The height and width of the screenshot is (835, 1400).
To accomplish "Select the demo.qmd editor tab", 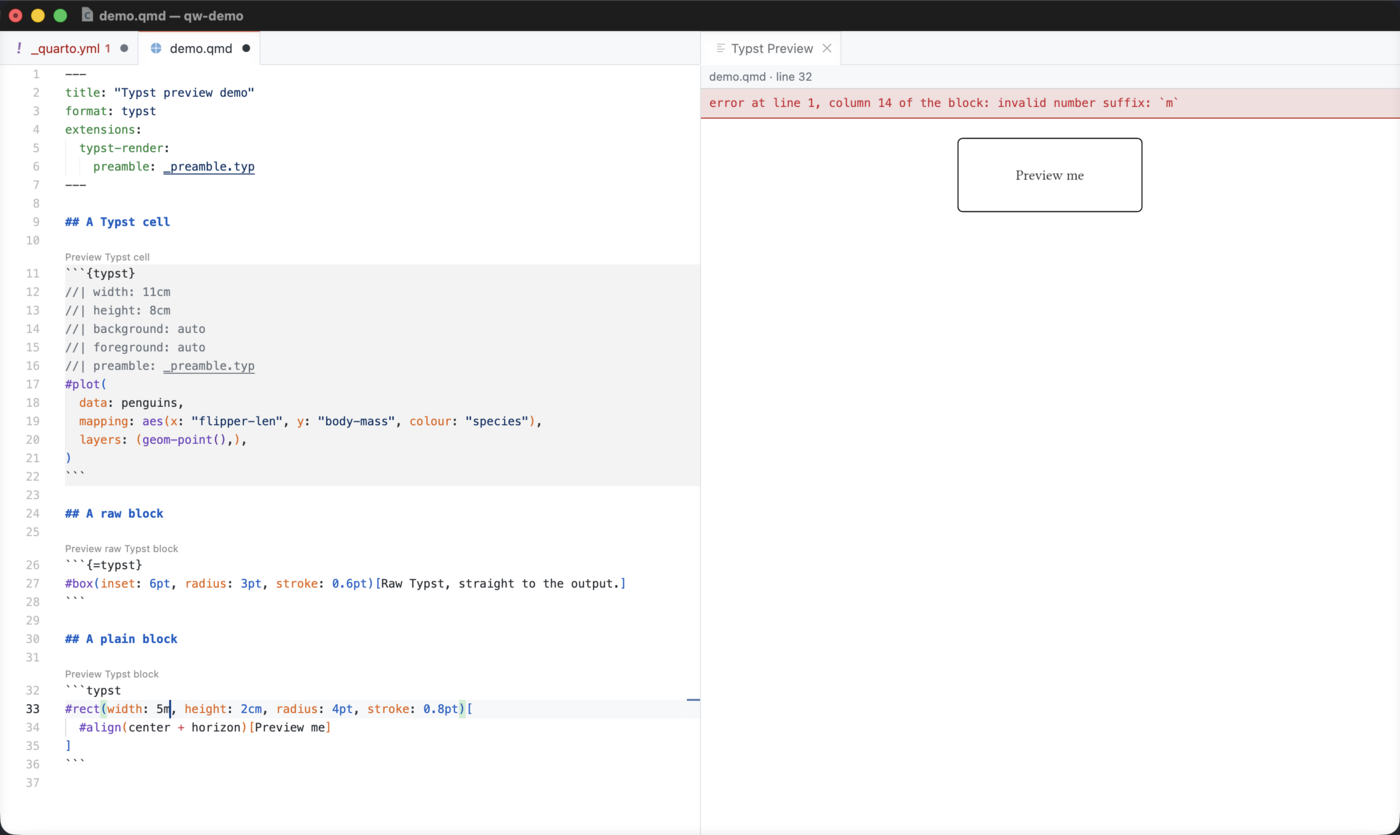I will (200, 48).
